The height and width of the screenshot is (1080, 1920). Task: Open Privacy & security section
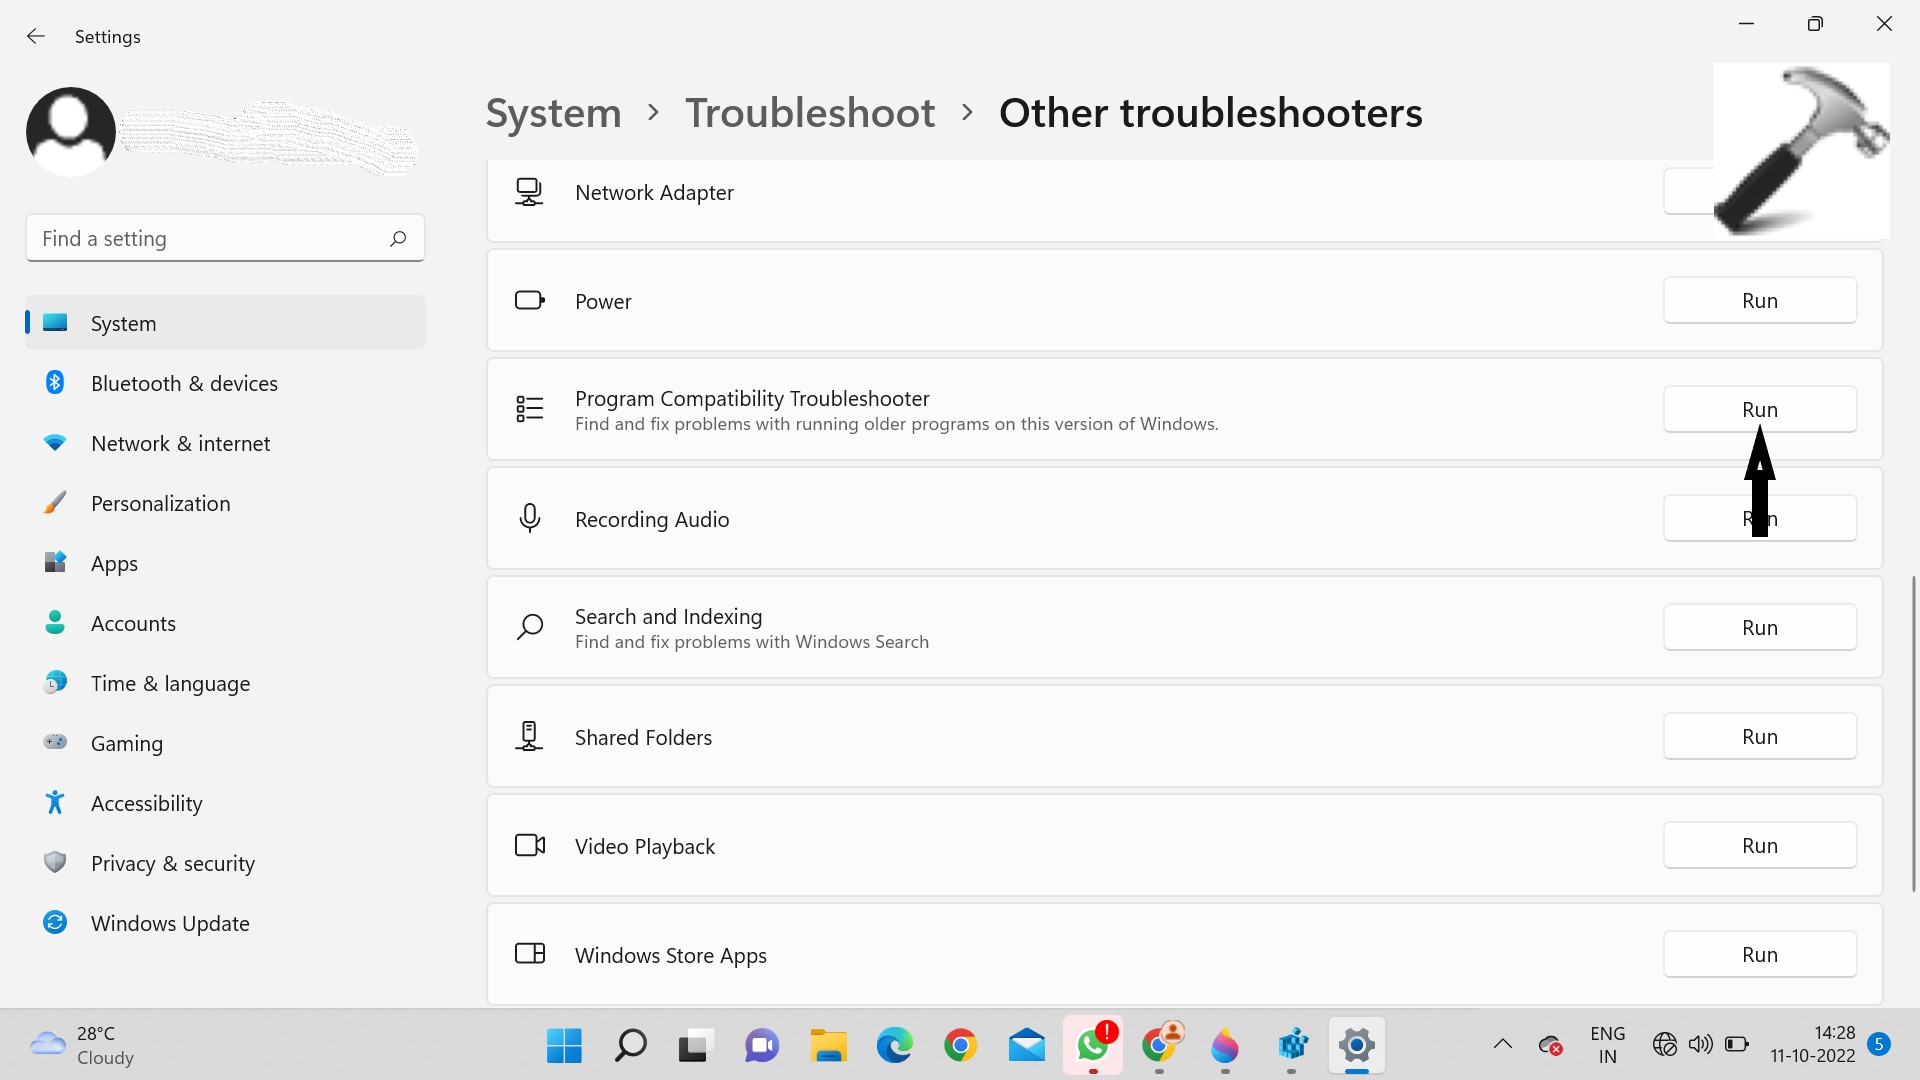pos(172,864)
